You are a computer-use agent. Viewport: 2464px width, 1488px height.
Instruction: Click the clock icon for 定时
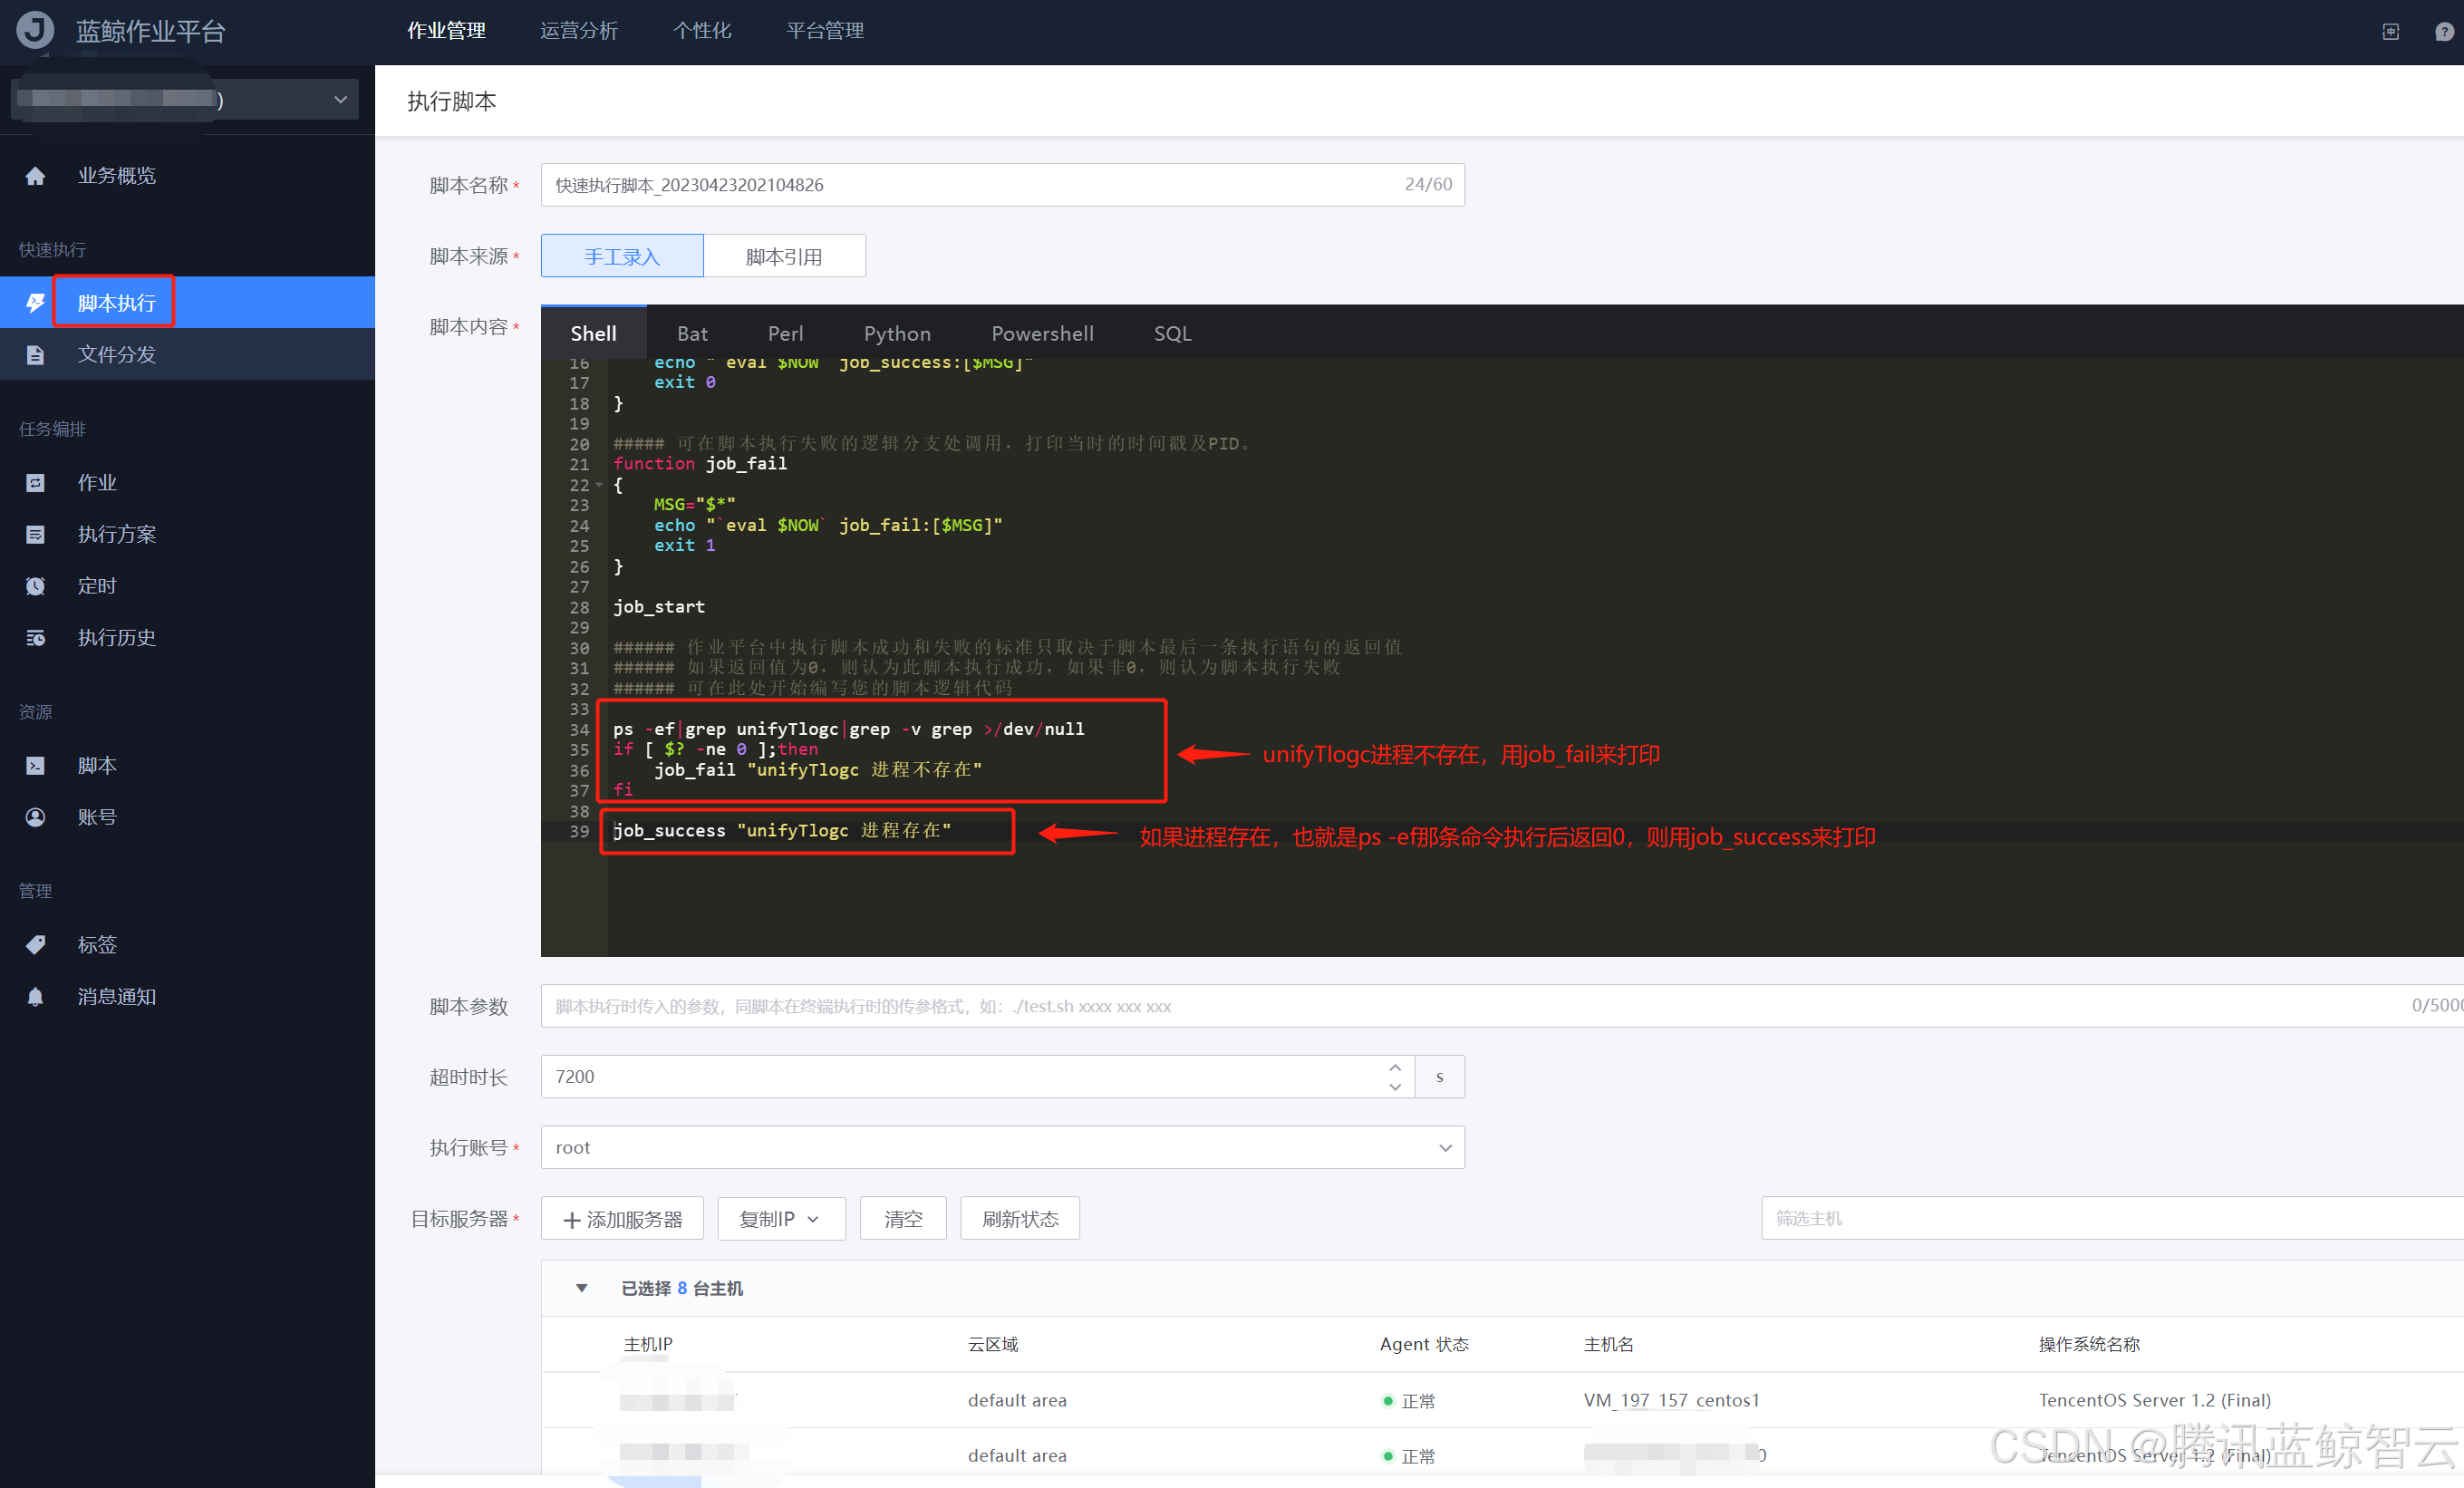coord(35,586)
